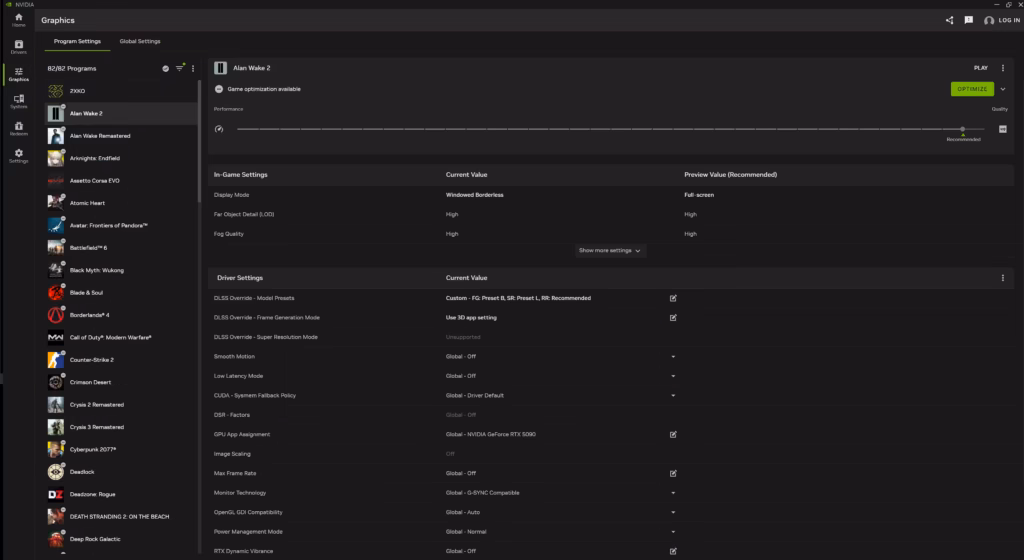The image size is (1024, 560).
Task: Open Alan Wake 2 header three-dot menu
Action: click(1002, 68)
